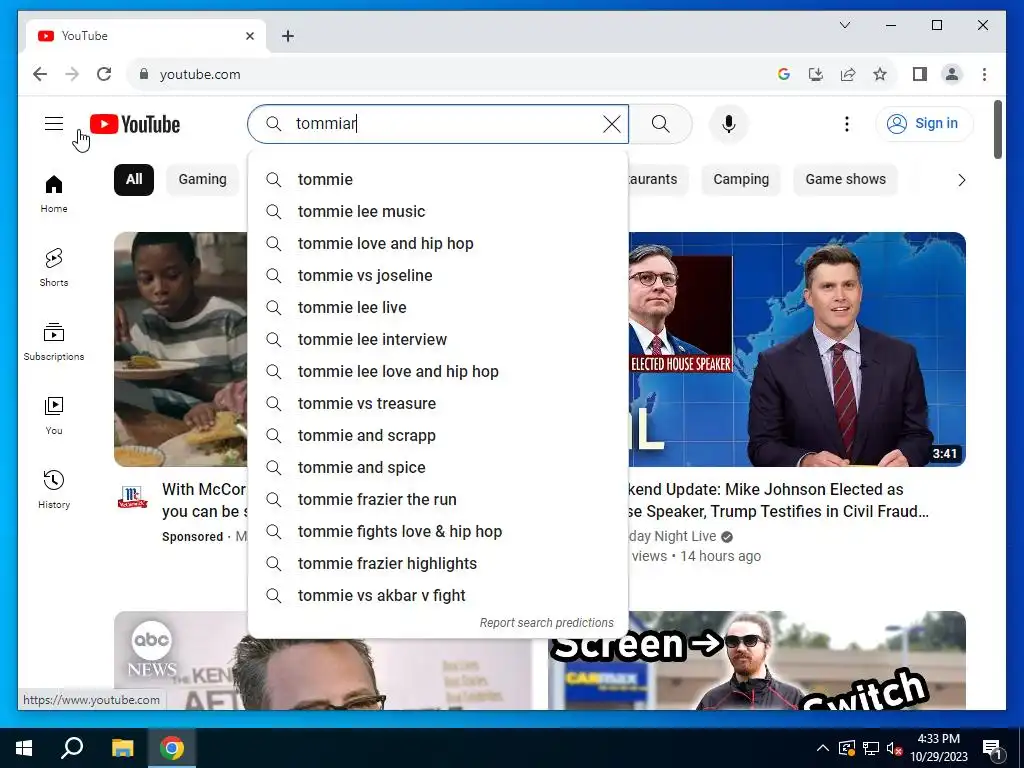The width and height of the screenshot is (1024, 768).
Task: Select the Game shows filter chip
Action: coord(845,180)
